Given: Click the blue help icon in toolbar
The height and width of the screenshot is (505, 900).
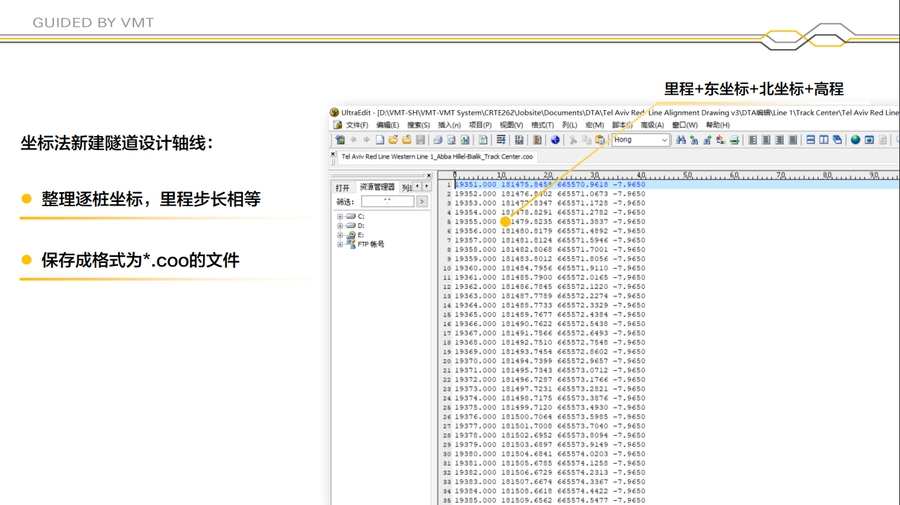Looking at the screenshot, I should (x=555, y=140).
